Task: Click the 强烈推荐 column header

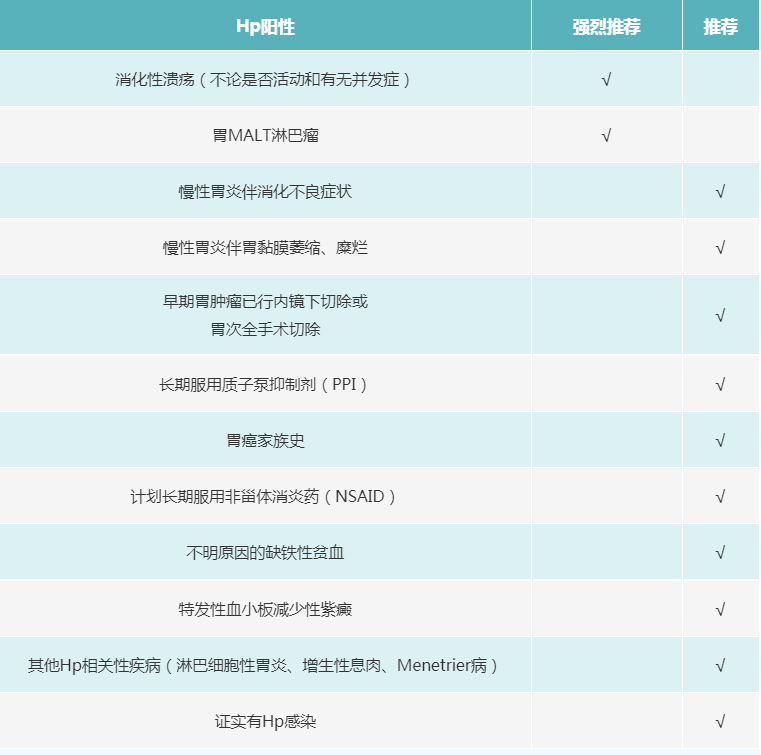Action: click(606, 27)
